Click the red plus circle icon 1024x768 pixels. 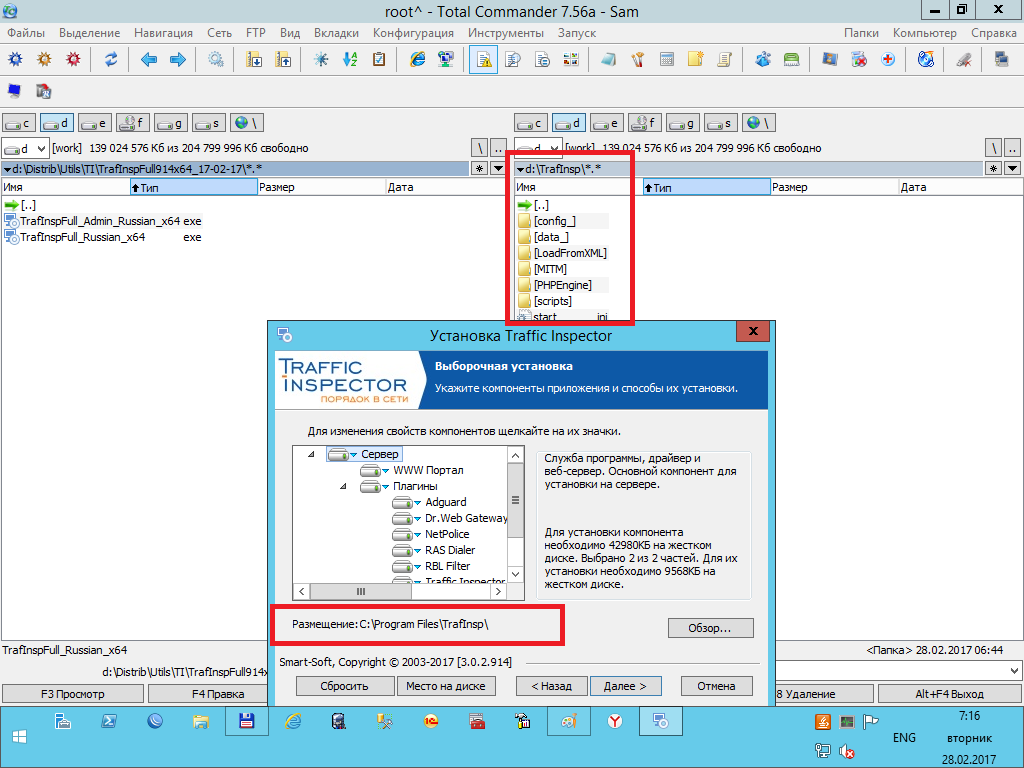[x=888, y=59]
